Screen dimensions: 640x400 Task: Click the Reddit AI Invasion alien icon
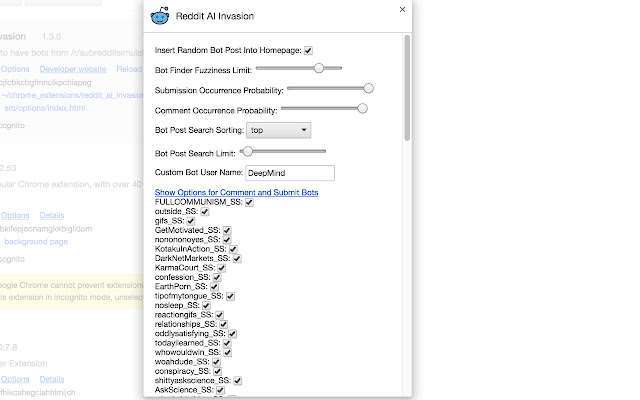(160, 16)
